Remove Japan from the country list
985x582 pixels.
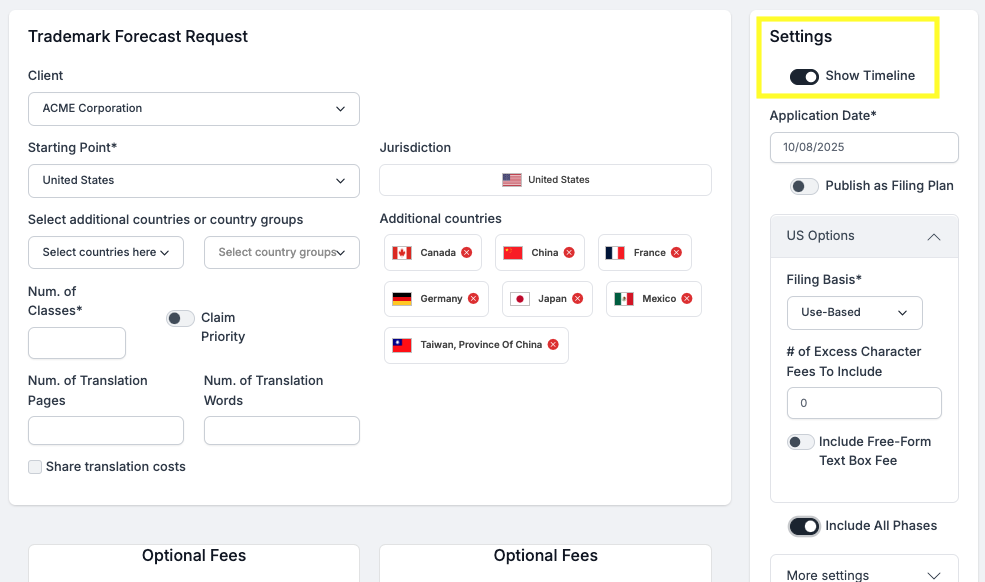[x=577, y=299]
